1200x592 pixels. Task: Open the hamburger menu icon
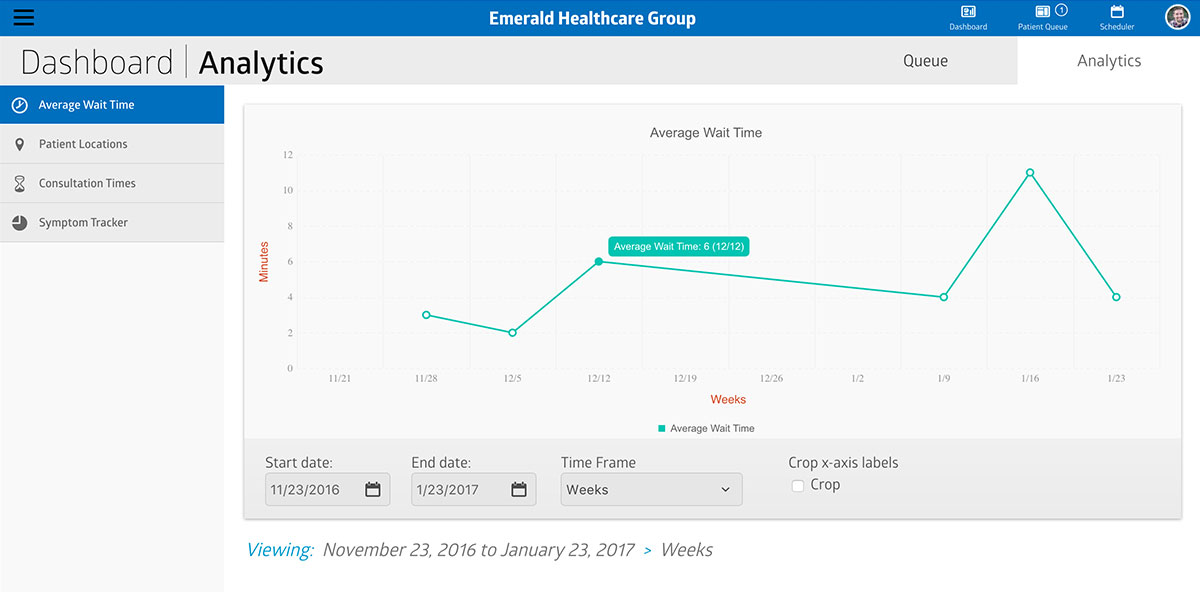(x=24, y=18)
